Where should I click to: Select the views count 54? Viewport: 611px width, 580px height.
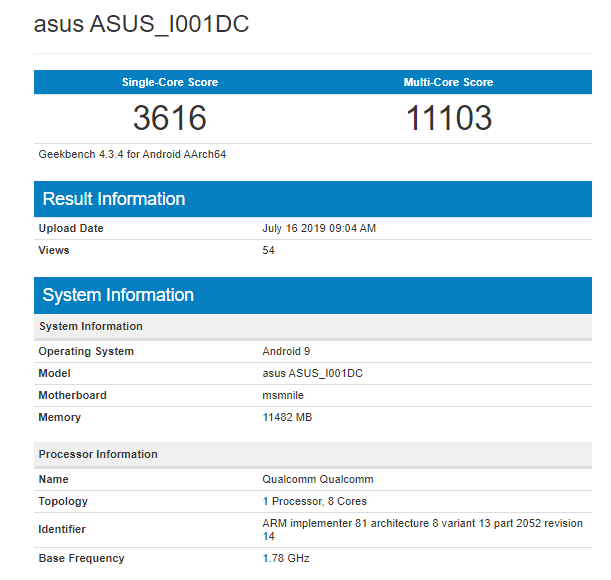[268, 250]
